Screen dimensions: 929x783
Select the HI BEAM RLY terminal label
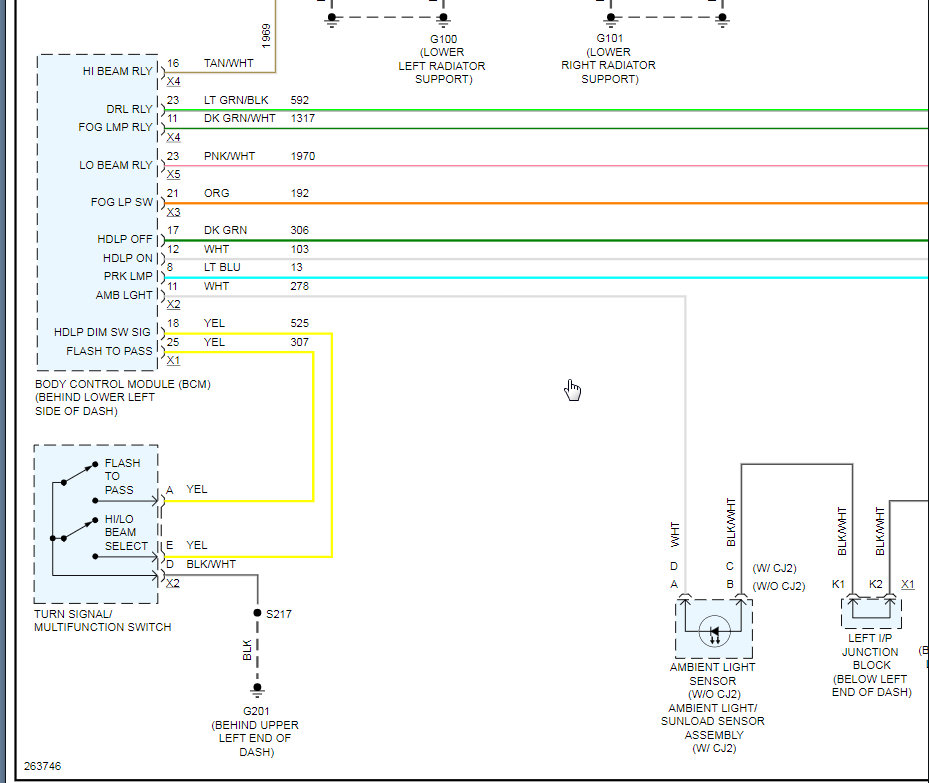point(117,71)
